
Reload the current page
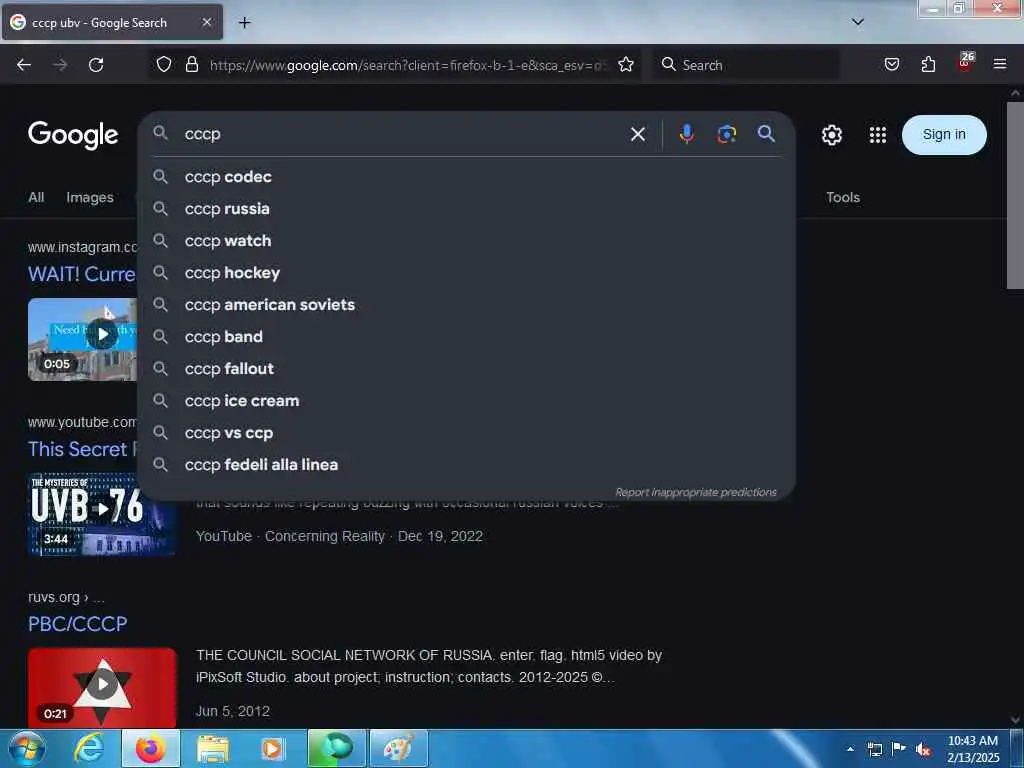click(96, 65)
